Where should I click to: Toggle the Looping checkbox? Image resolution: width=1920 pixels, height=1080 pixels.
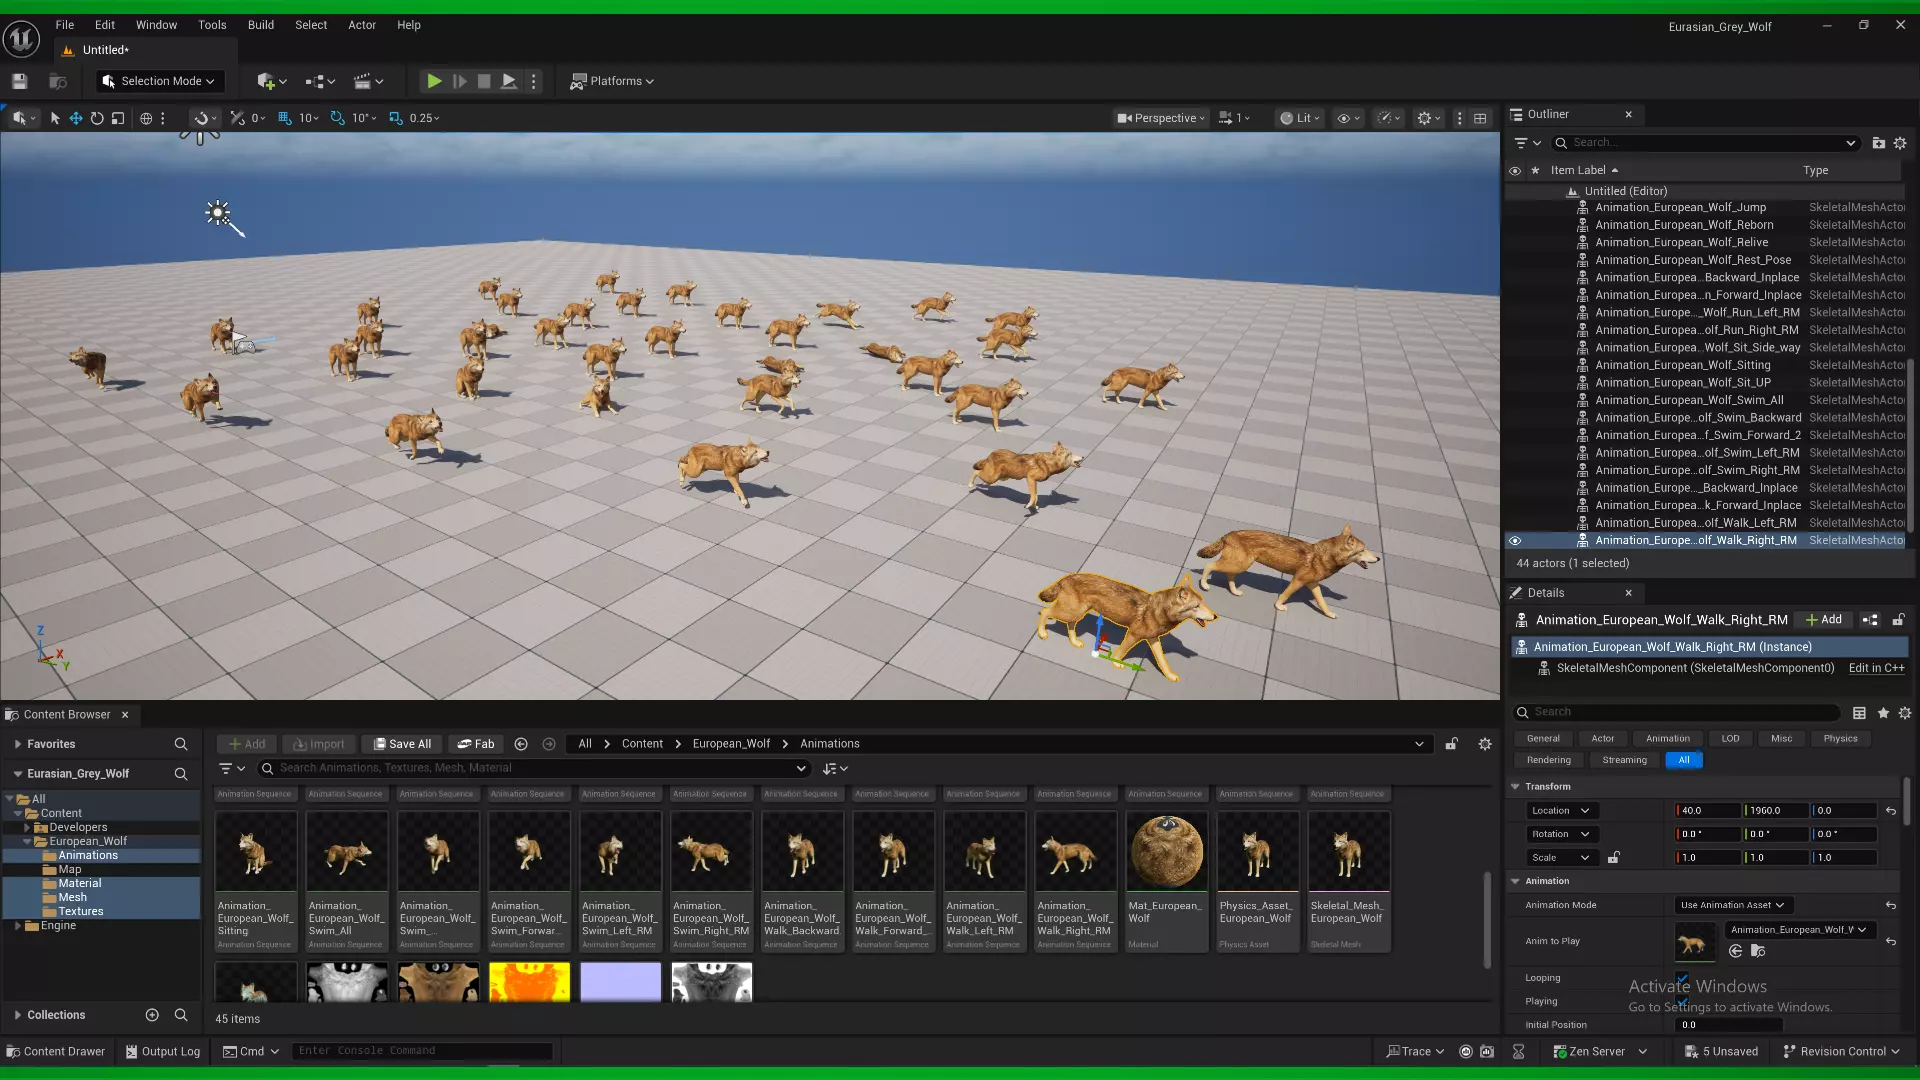click(1681, 978)
